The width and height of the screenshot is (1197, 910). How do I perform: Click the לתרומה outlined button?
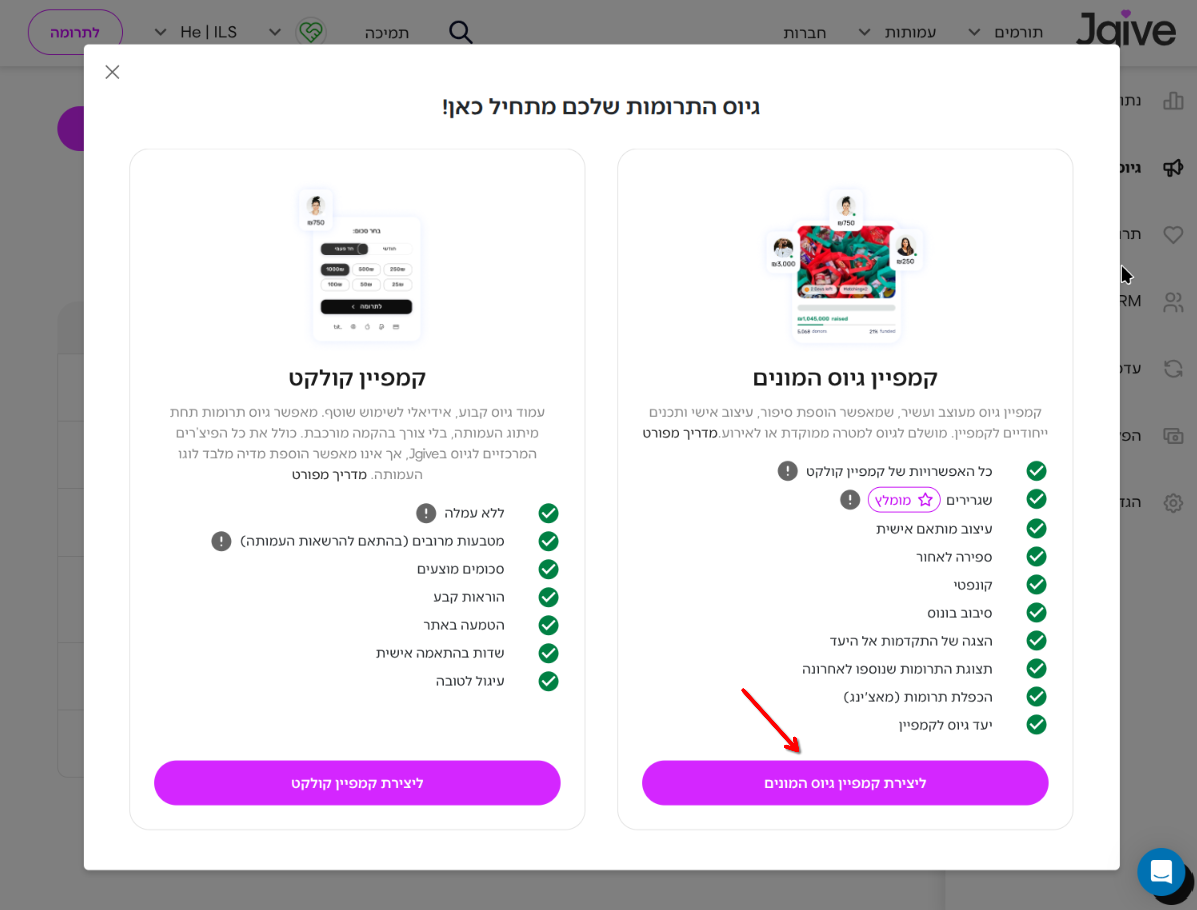[x=75, y=32]
